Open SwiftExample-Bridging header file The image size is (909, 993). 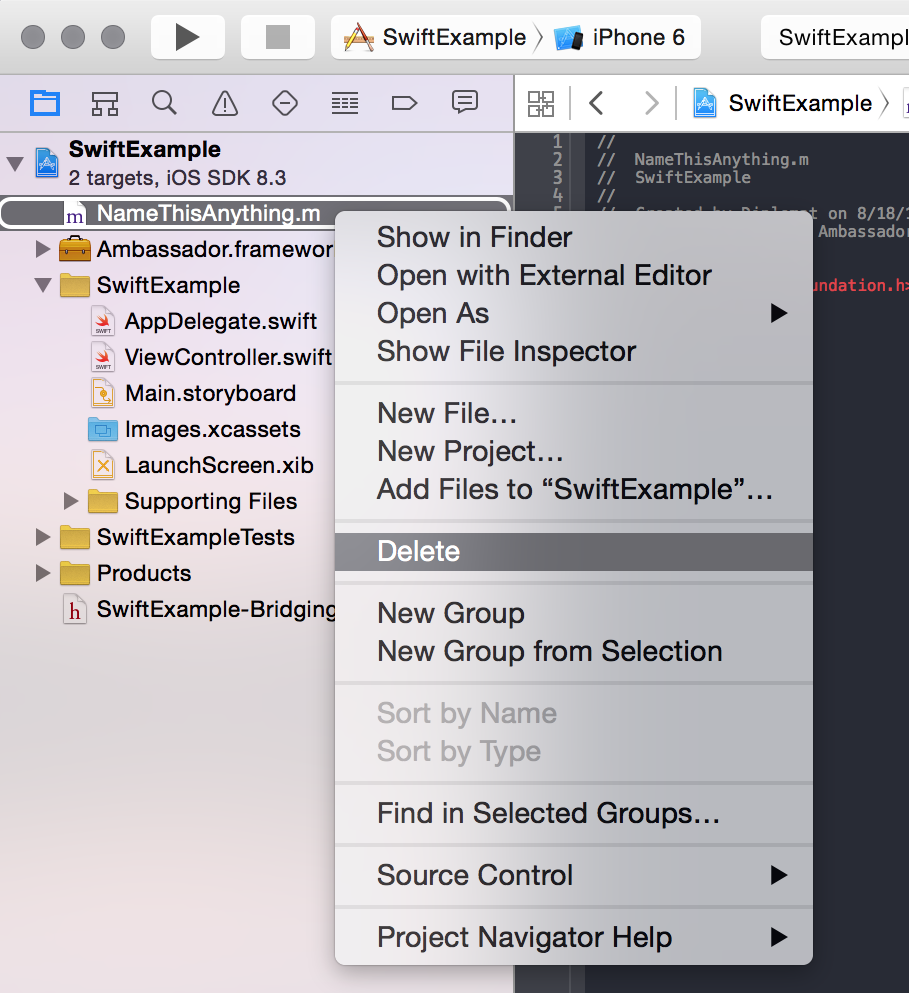pos(216,609)
